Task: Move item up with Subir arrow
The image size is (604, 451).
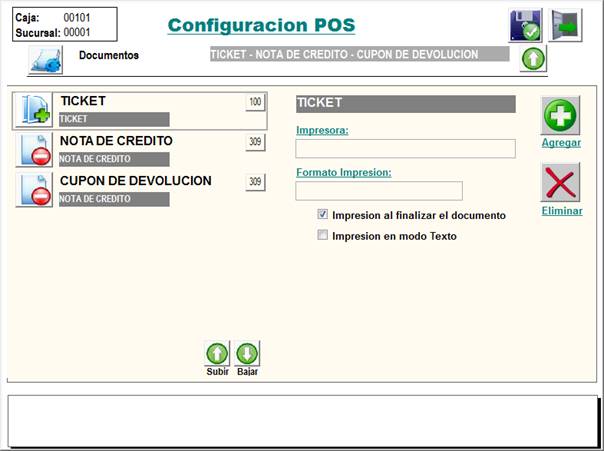Action: [x=217, y=354]
